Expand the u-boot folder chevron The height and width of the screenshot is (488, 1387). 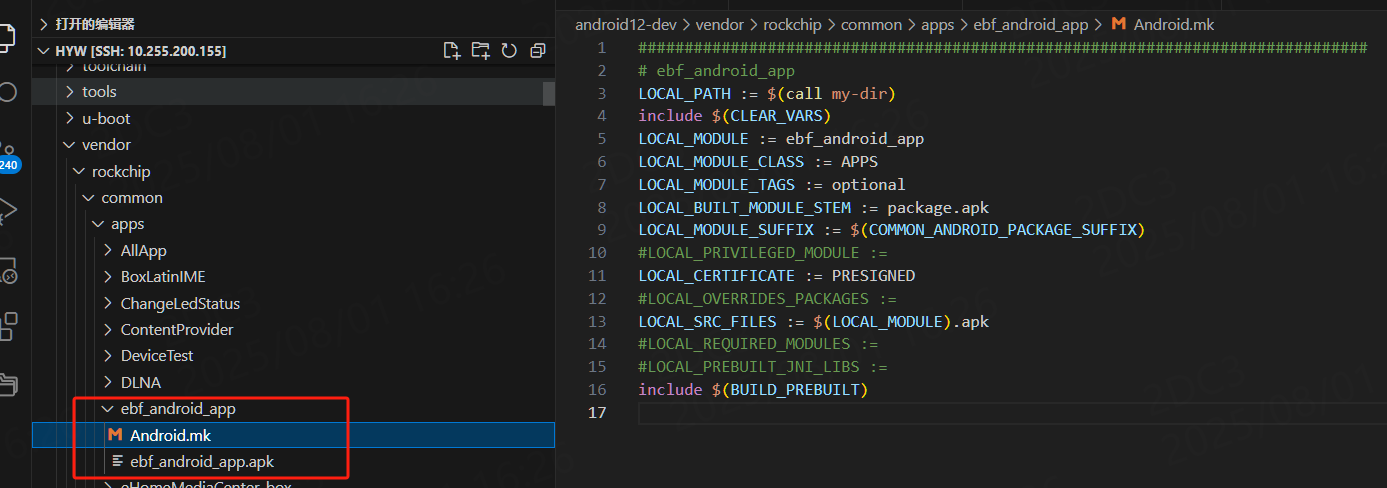(69, 118)
